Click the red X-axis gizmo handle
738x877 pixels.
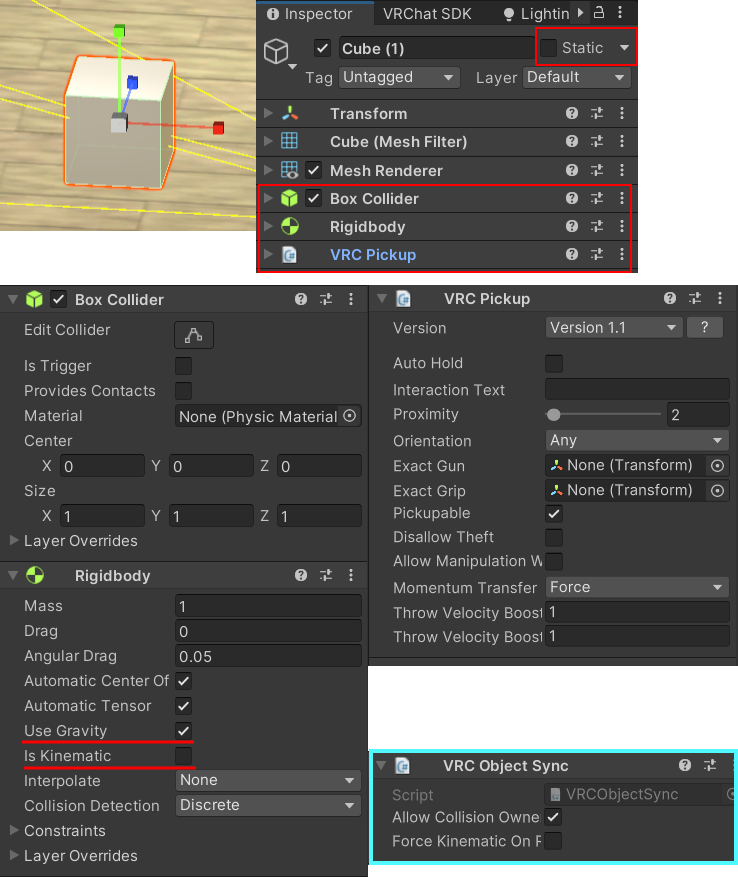point(218,128)
